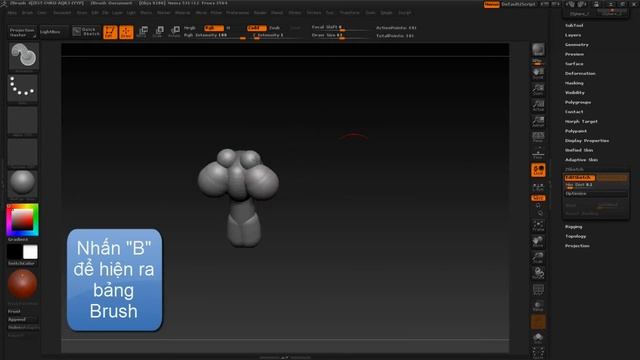Toggle the Transp transparency icon
This screenshot has height=360, width=640.
click(538, 305)
